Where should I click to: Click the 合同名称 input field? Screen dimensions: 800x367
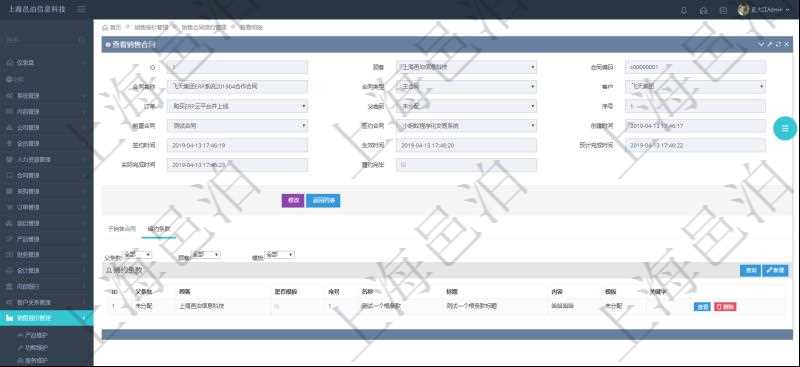pyautogui.click(x=237, y=87)
